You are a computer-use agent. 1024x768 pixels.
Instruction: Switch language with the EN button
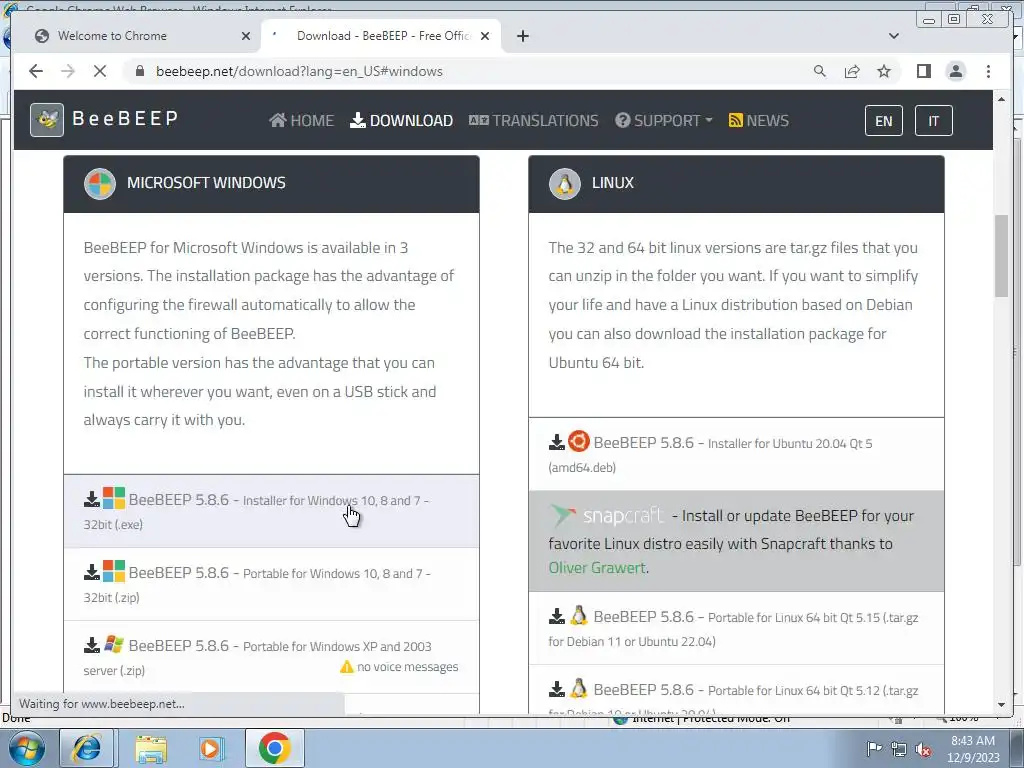pyautogui.click(x=884, y=121)
